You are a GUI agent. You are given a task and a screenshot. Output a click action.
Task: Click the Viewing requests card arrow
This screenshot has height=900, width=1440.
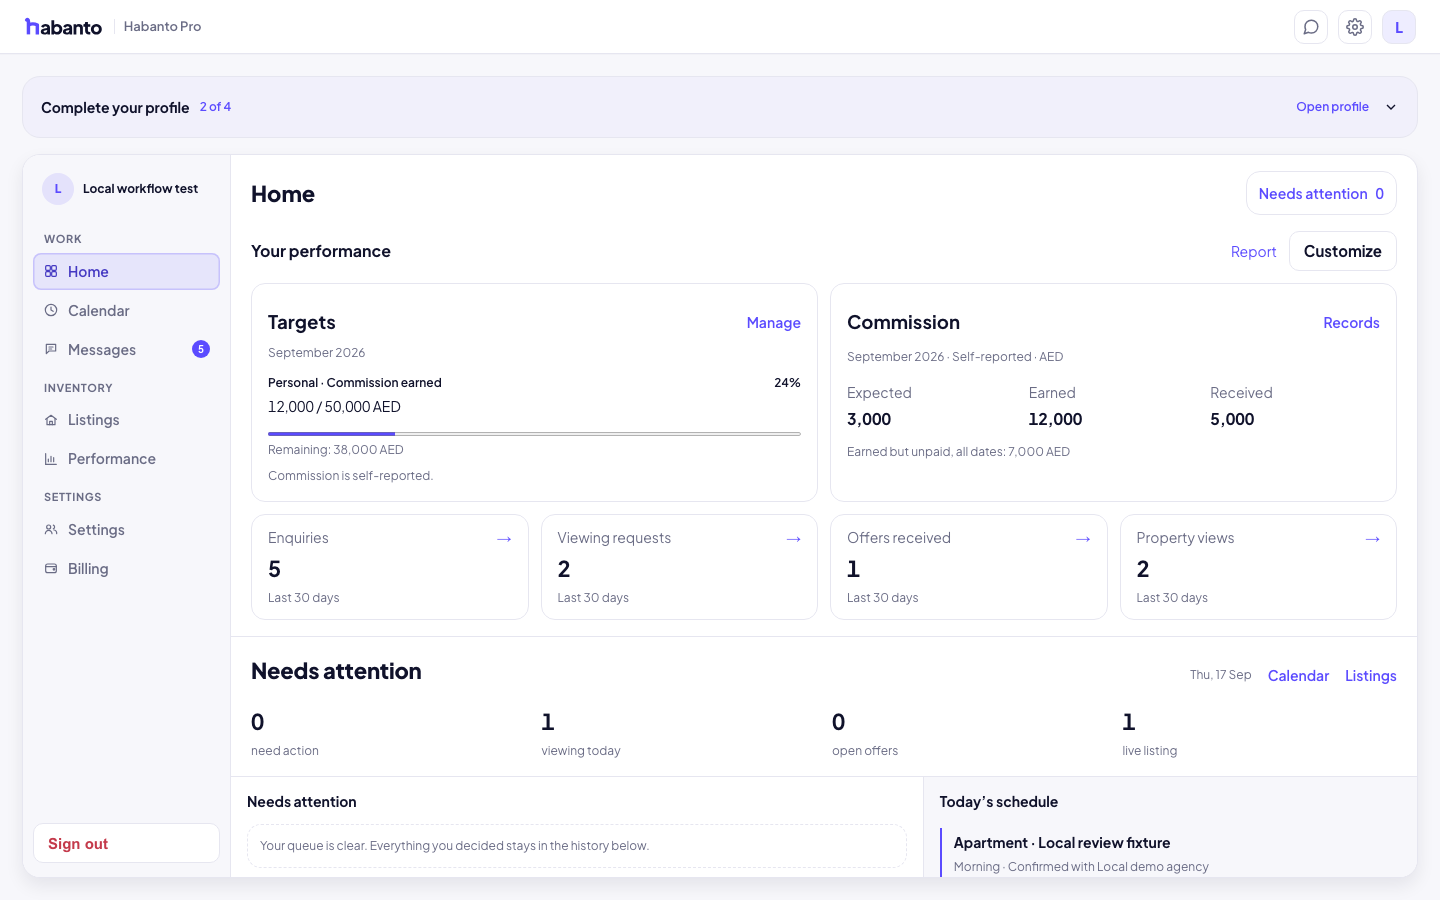click(794, 539)
